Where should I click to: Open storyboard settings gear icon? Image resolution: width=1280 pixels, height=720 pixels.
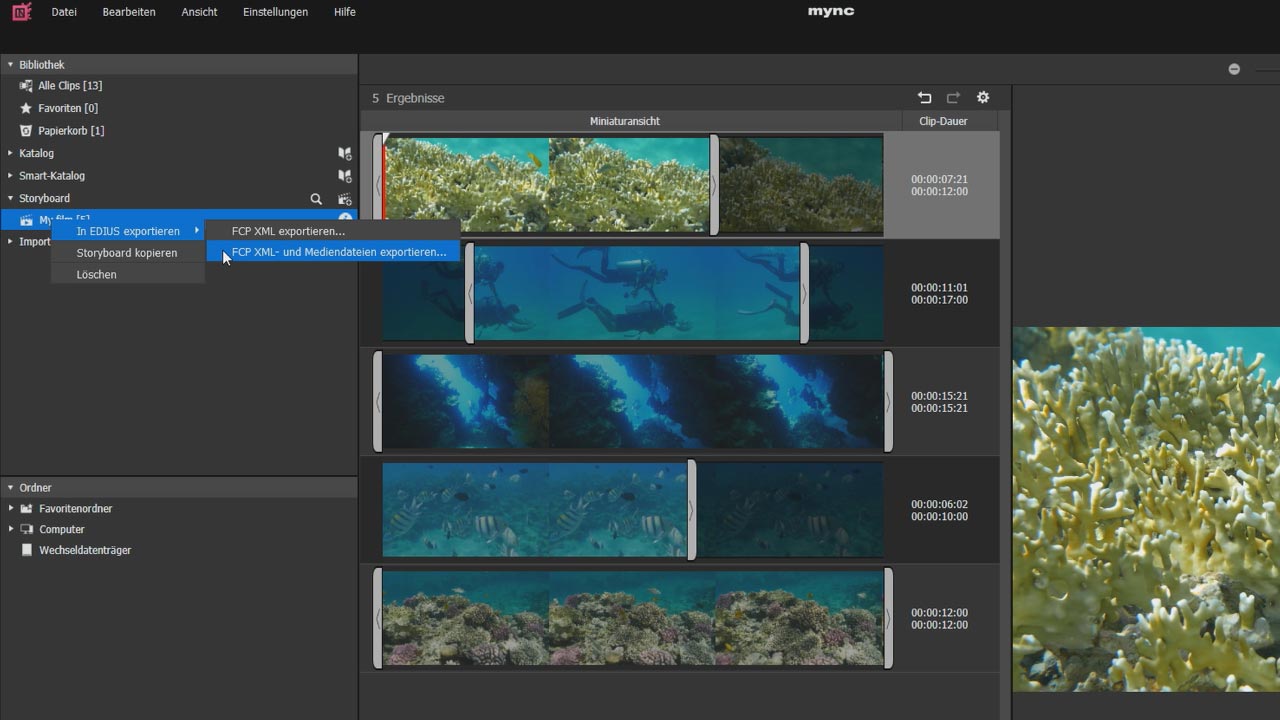pyautogui.click(x=983, y=98)
